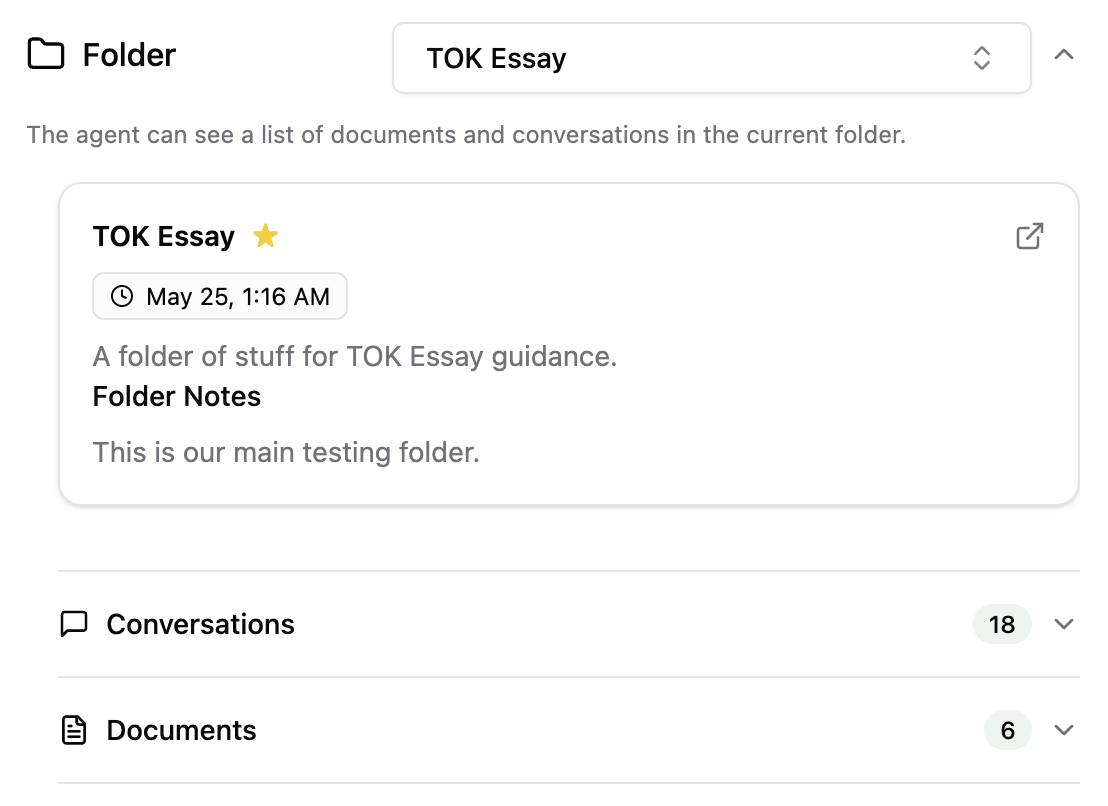Viewport: 1108px width, 806px height.
Task: Toggle visibility of the Conversations list
Action: (1064, 623)
